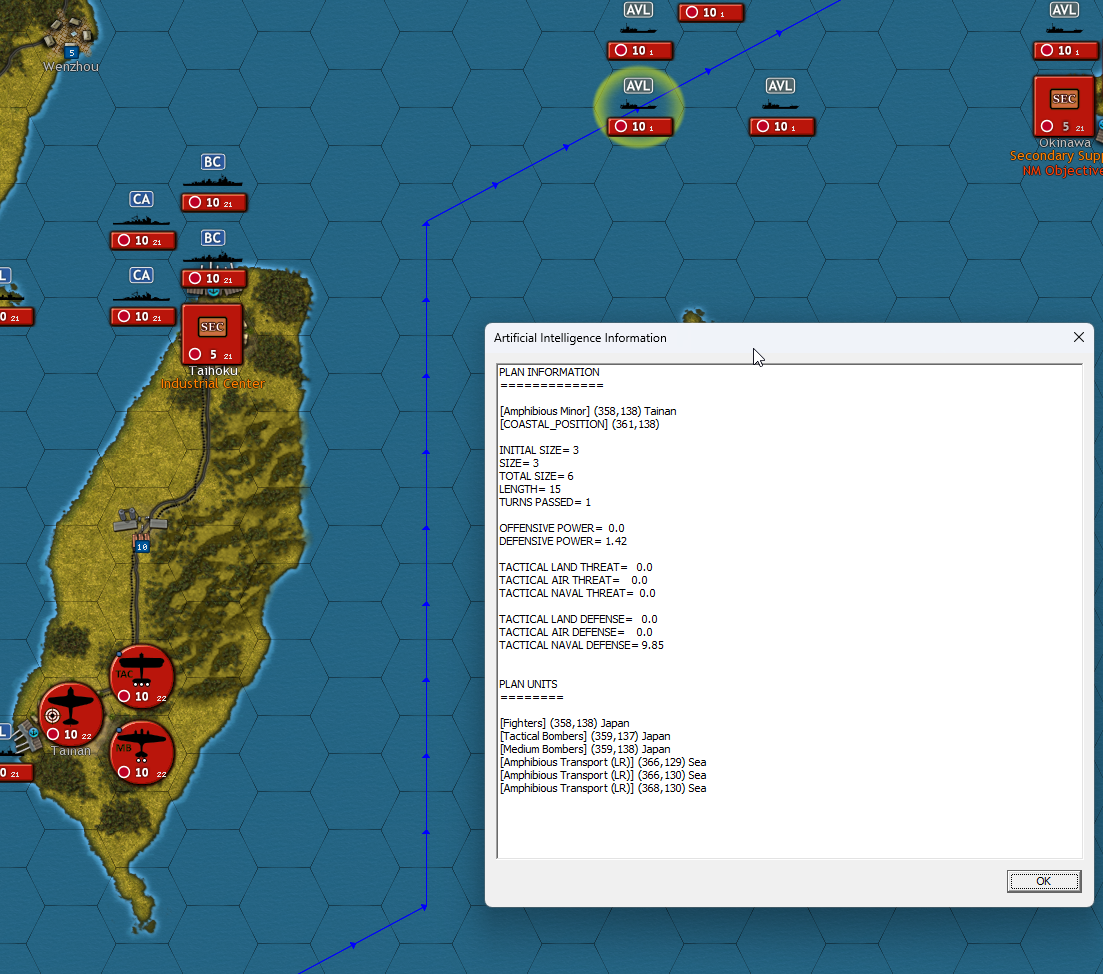Select the AVL carrier at the top center
Image resolution: width=1103 pixels, height=974 pixels.
click(637, 10)
